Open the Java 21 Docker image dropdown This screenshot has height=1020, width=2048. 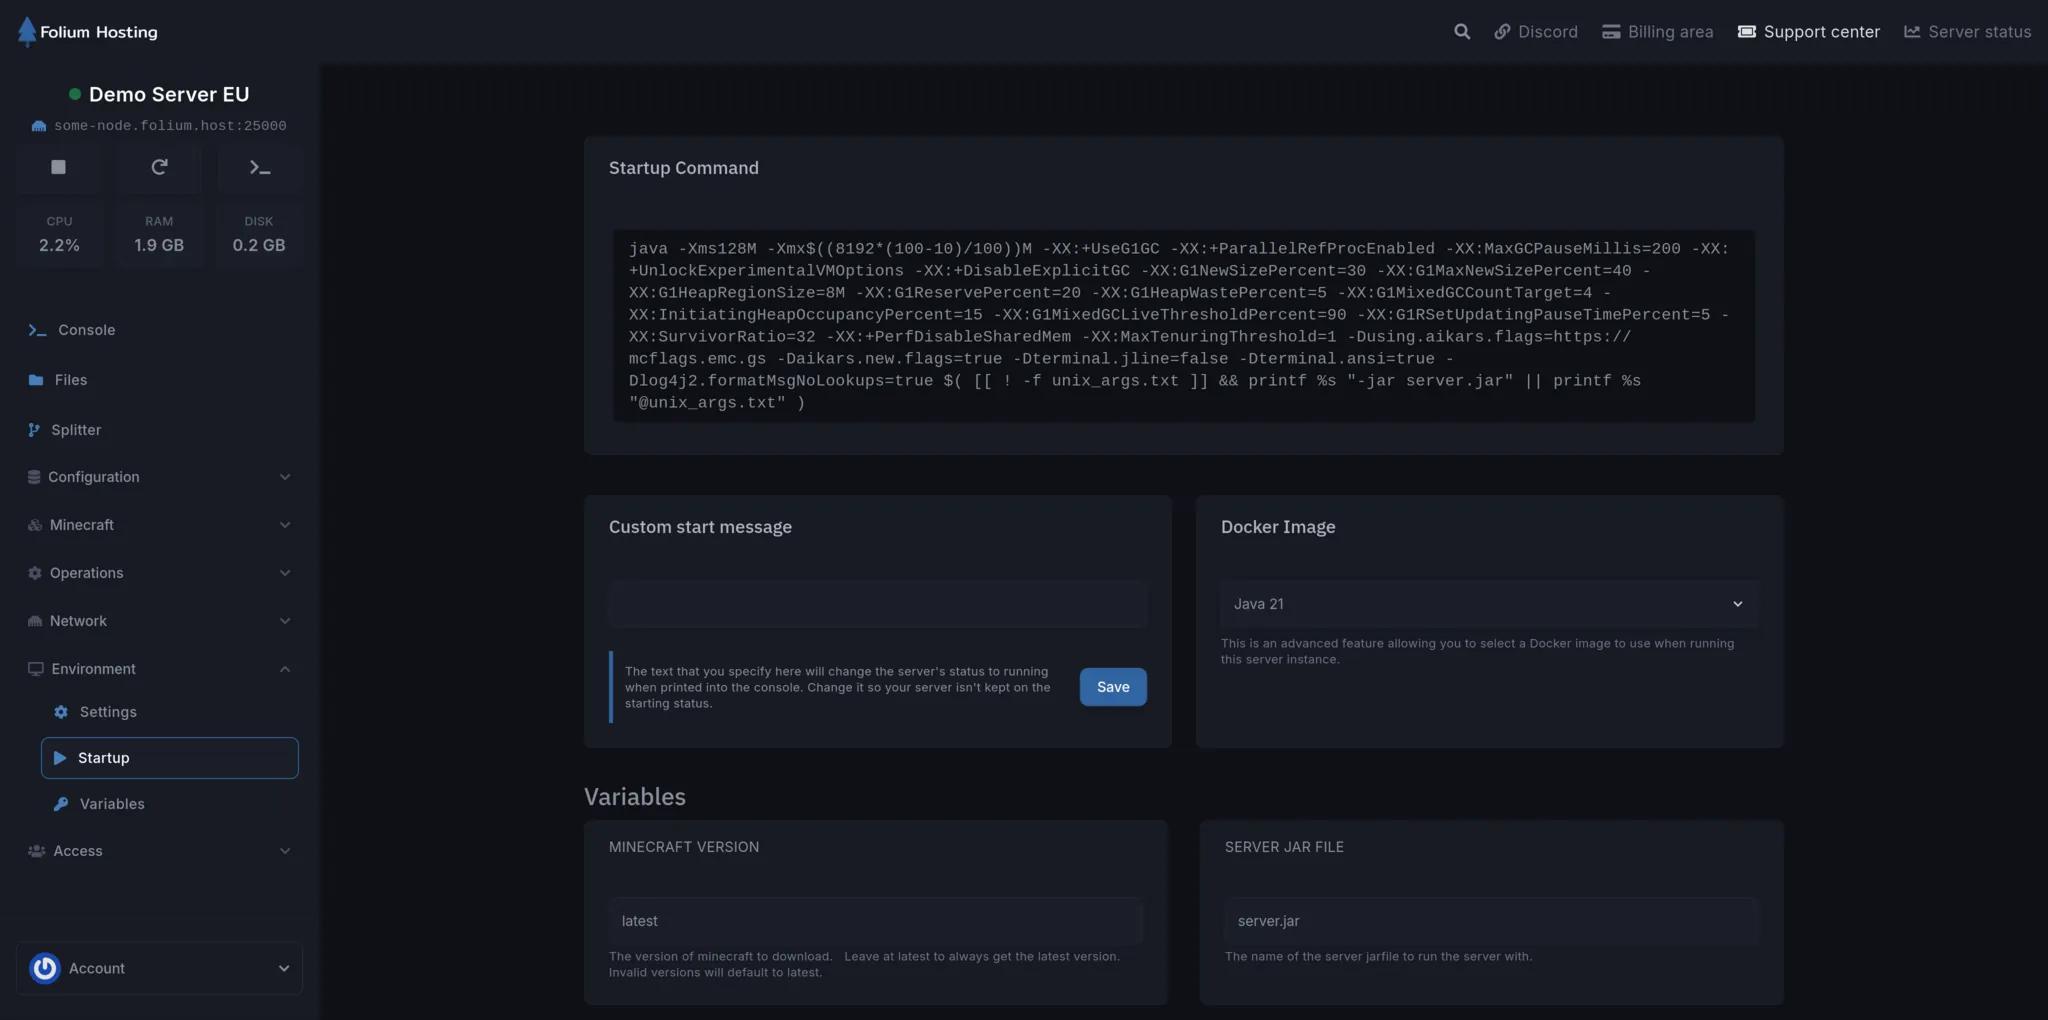pyautogui.click(x=1487, y=603)
